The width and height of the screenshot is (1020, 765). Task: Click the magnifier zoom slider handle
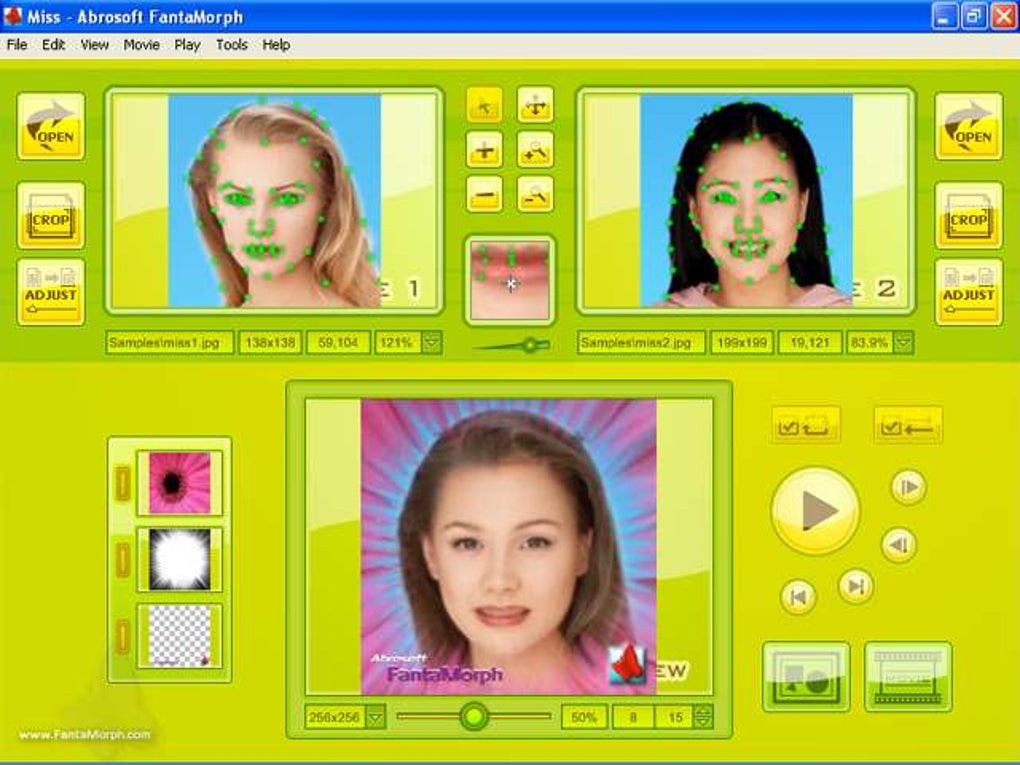coord(530,345)
